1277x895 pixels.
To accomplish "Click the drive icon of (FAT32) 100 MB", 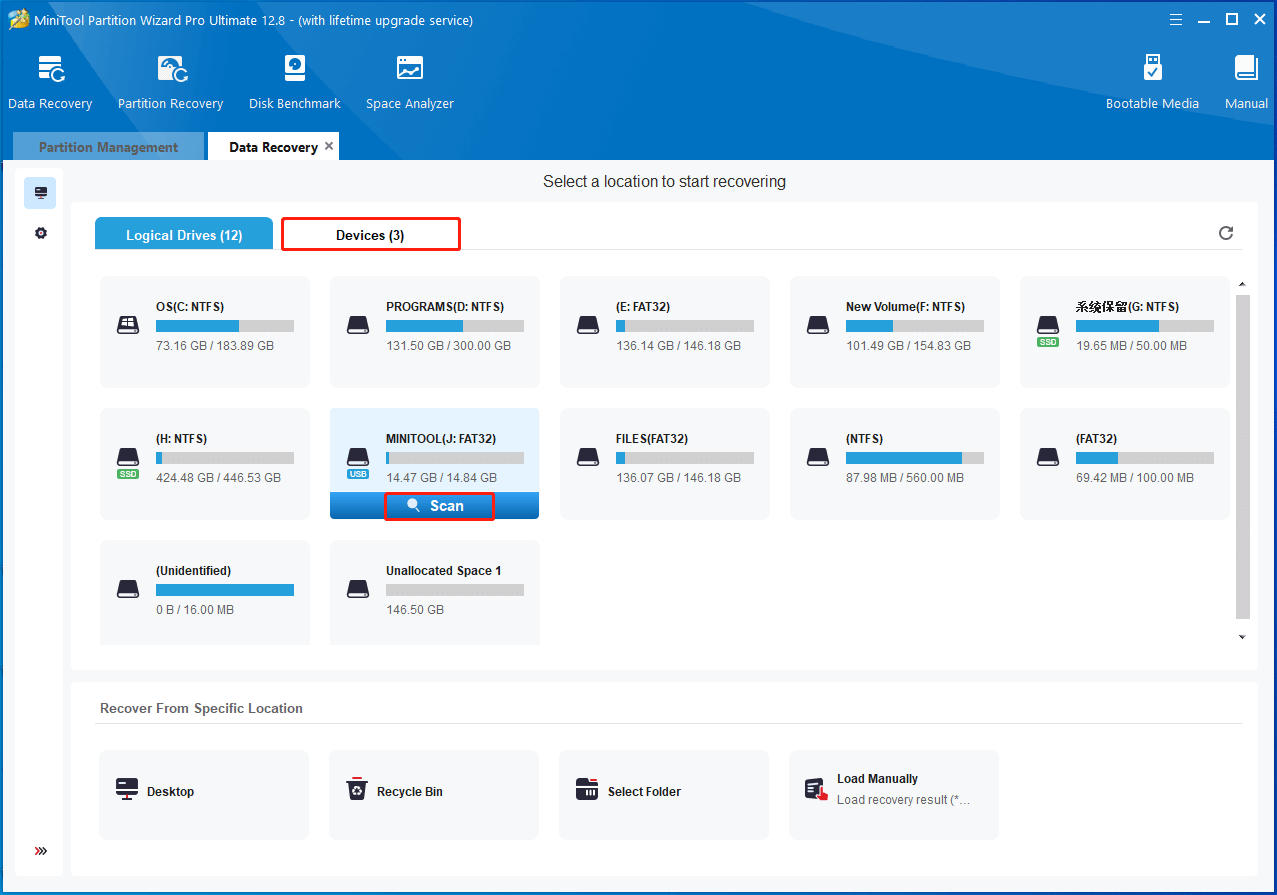I will click(1047, 457).
